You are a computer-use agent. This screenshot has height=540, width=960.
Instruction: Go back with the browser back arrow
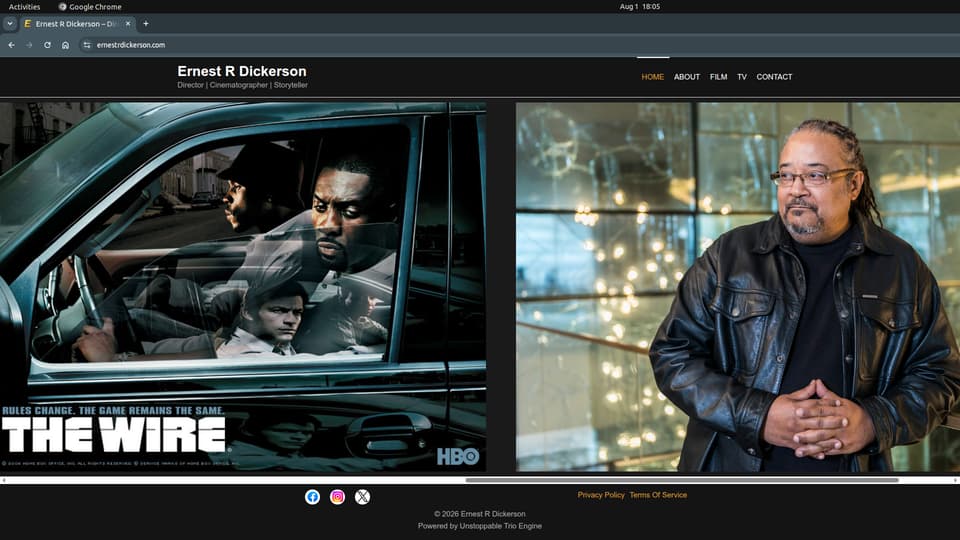[11, 45]
